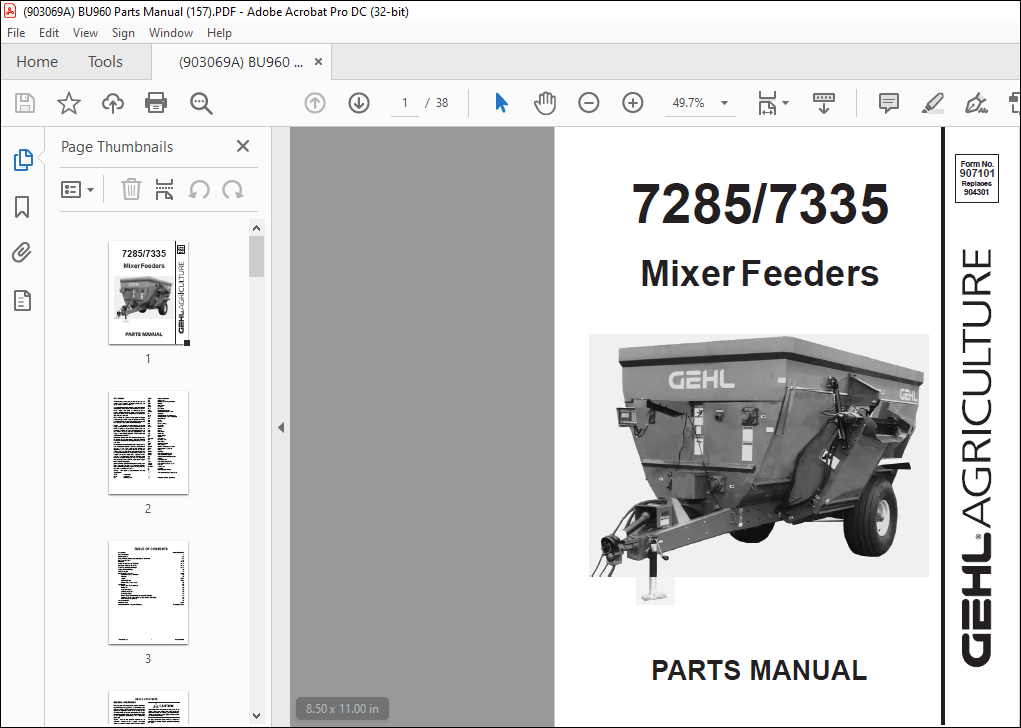Select the (903069A) BU960 document tab
Viewport: 1021px width, 728px height.
point(240,62)
